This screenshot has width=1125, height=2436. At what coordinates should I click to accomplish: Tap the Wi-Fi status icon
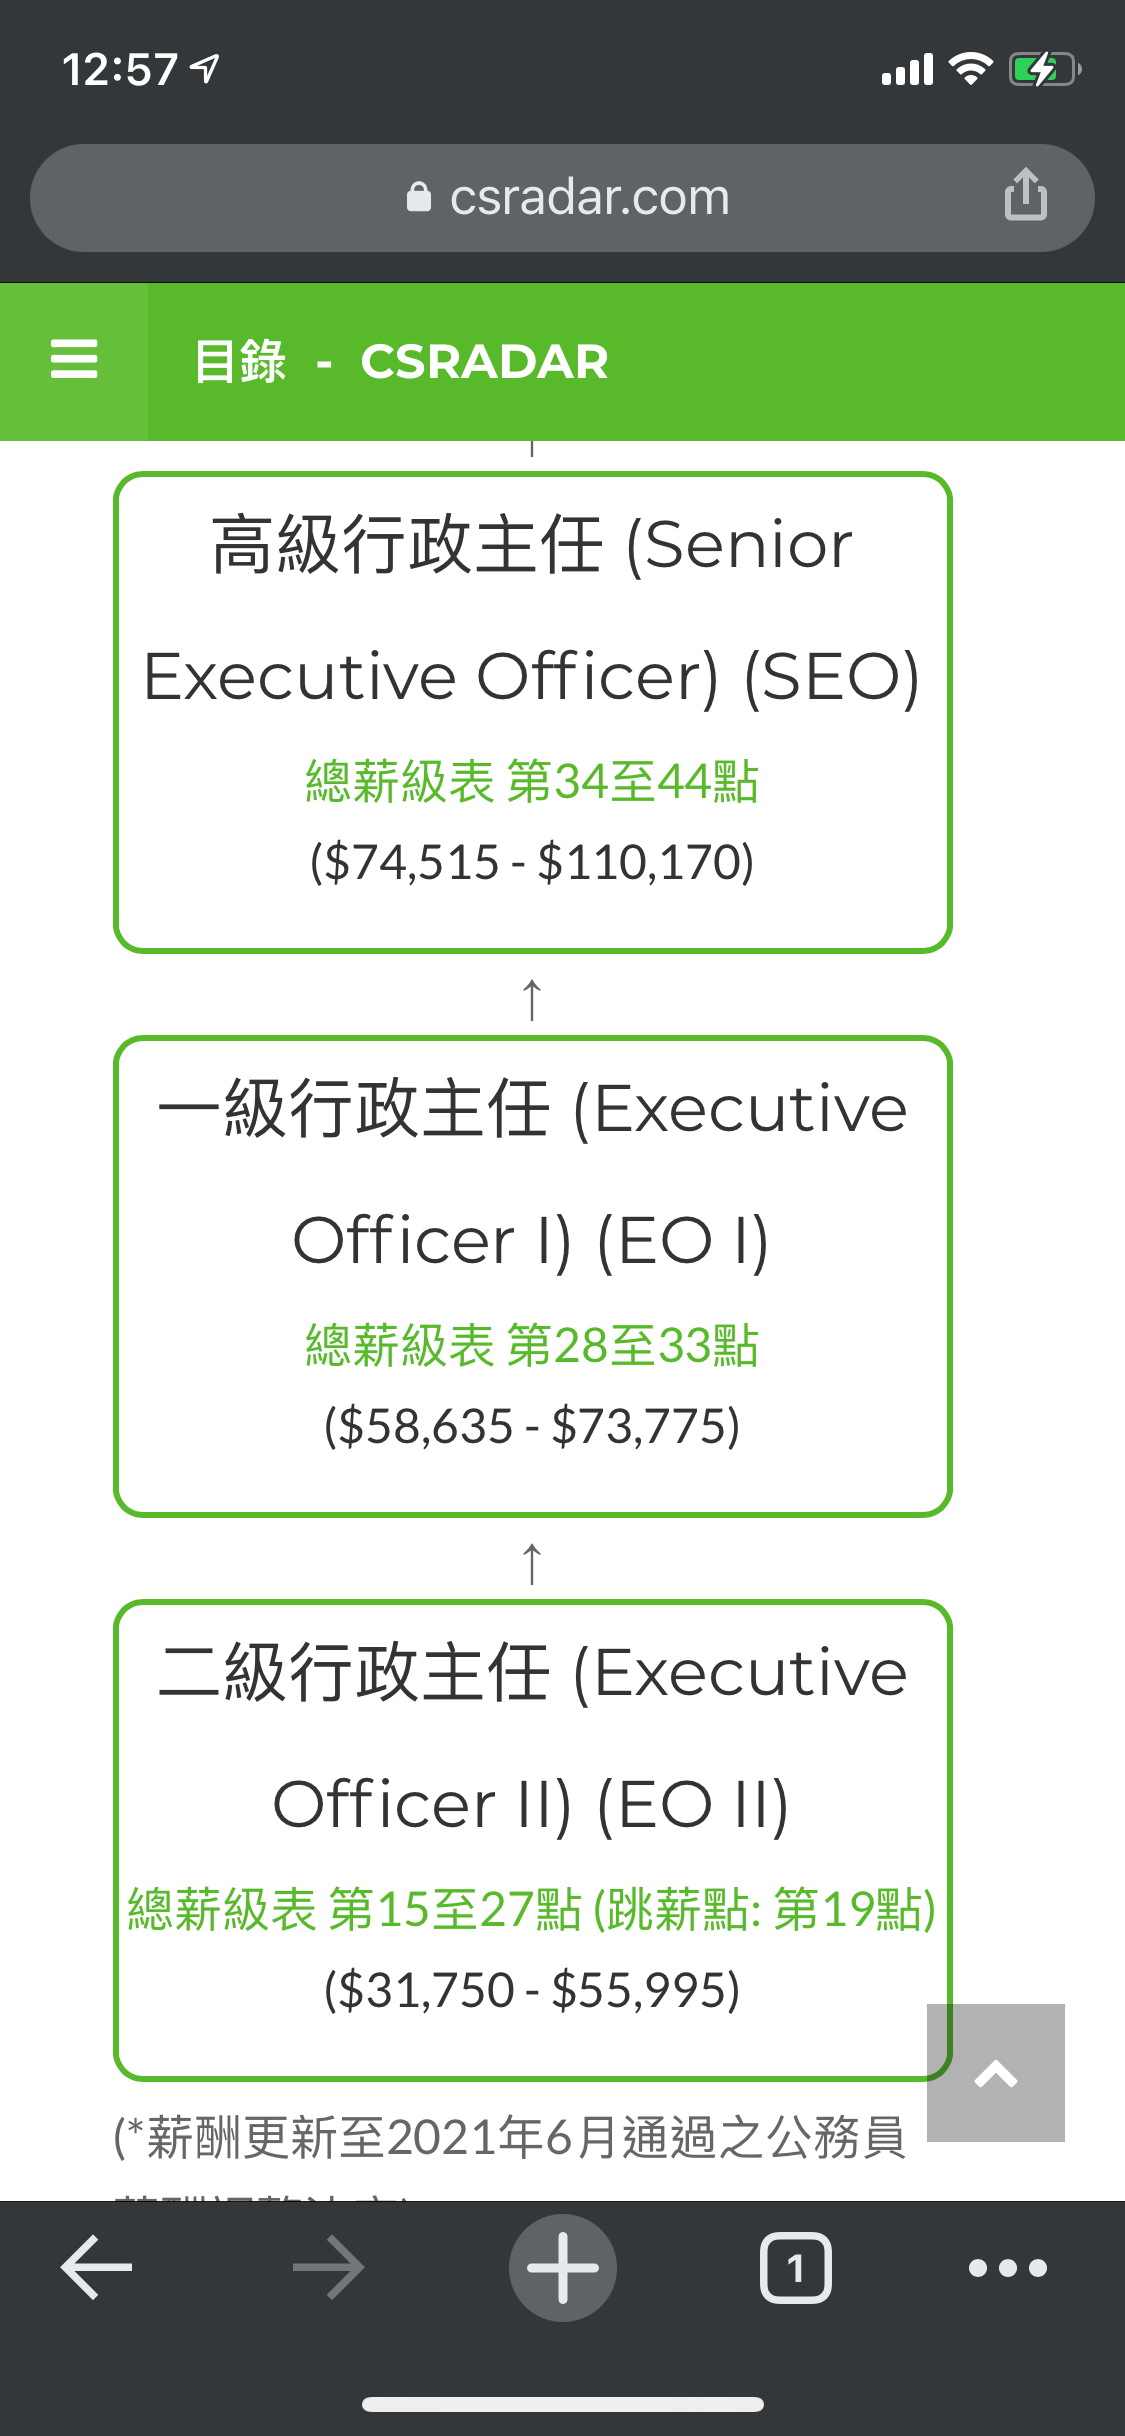coord(970,69)
